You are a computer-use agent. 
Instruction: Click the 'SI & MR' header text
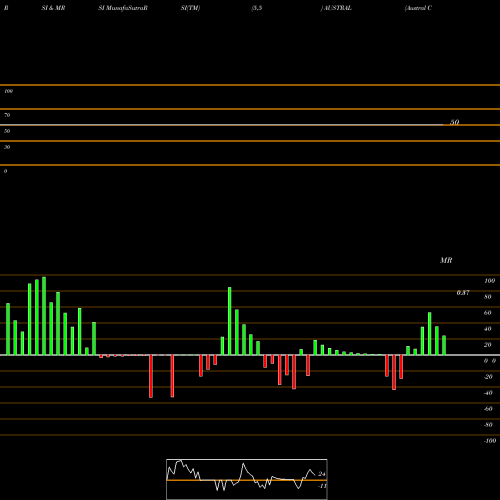point(53,8)
